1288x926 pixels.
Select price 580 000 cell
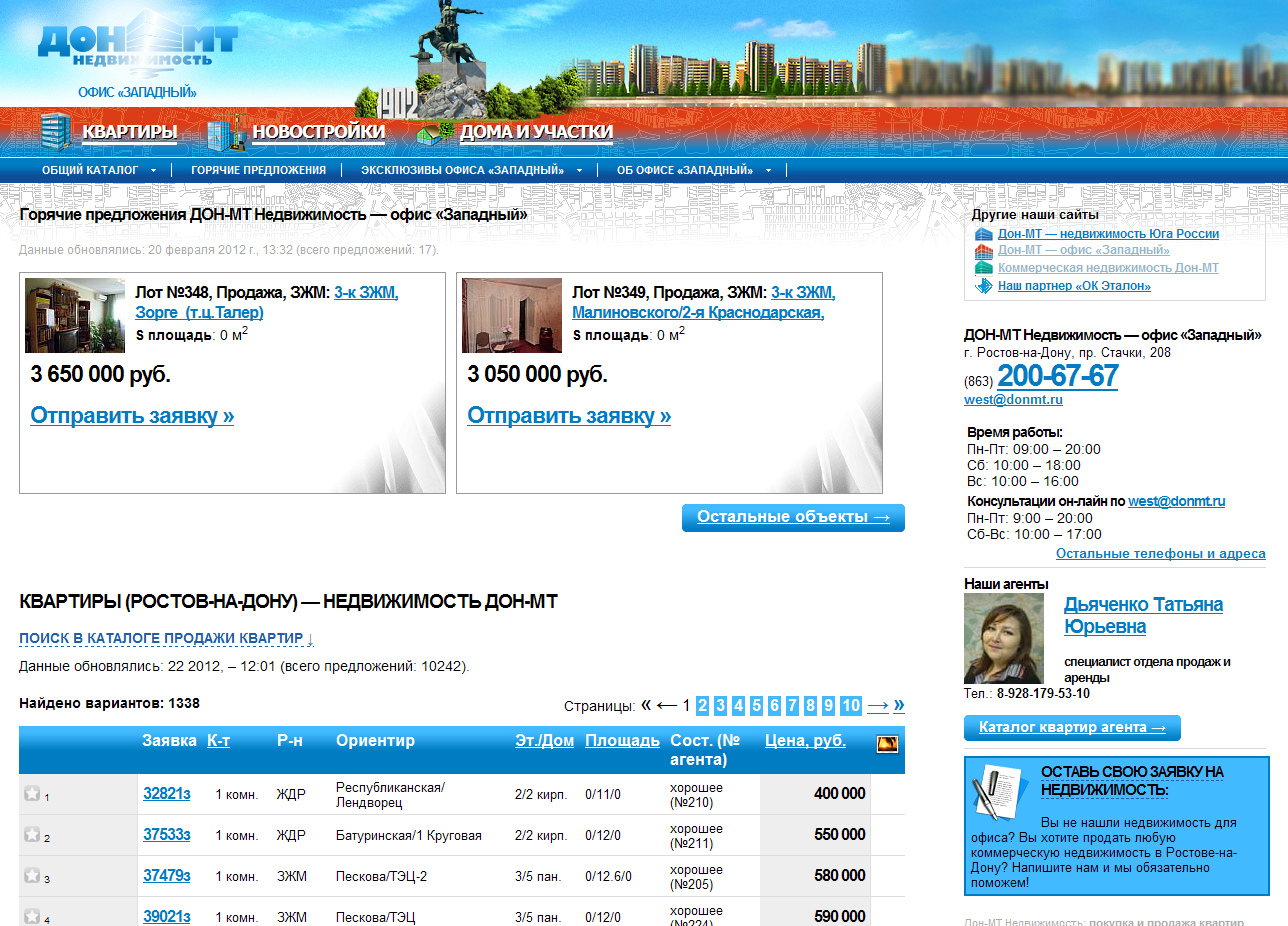click(815, 875)
